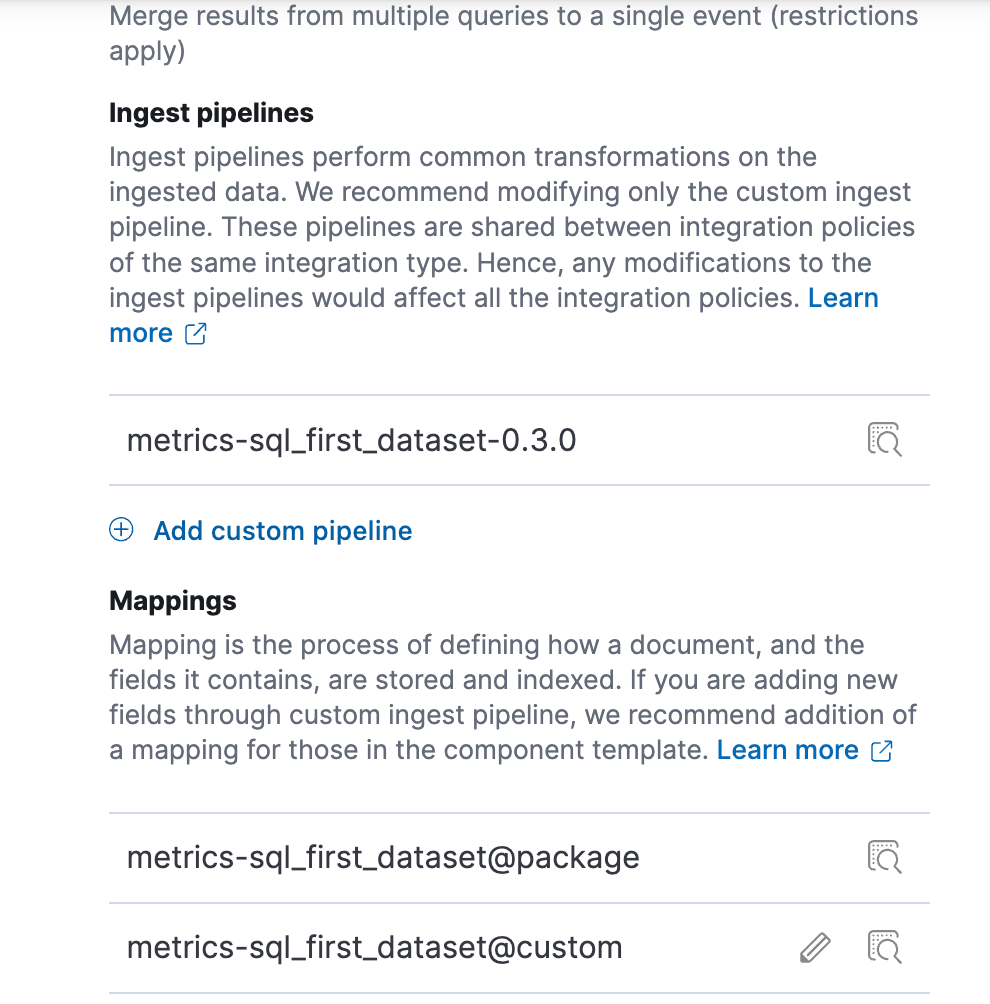Click the 'Merge results from multiple queries' description
This screenshot has height=1004, width=990.
[x=513, y=17]
